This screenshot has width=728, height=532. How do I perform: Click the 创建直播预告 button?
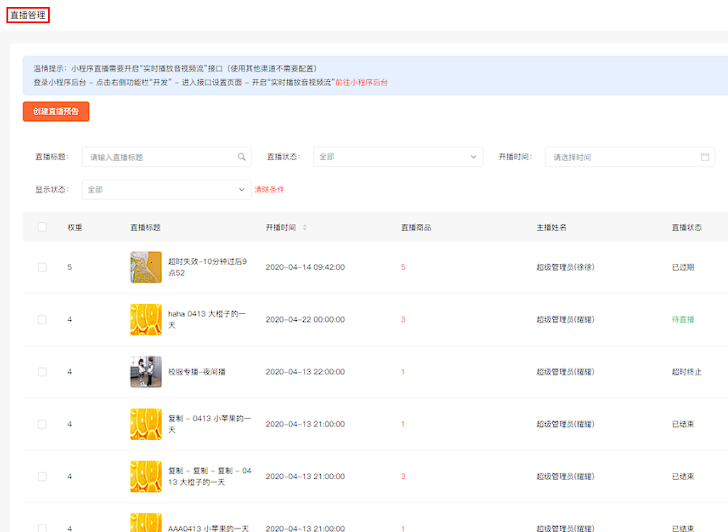[56, 111]
